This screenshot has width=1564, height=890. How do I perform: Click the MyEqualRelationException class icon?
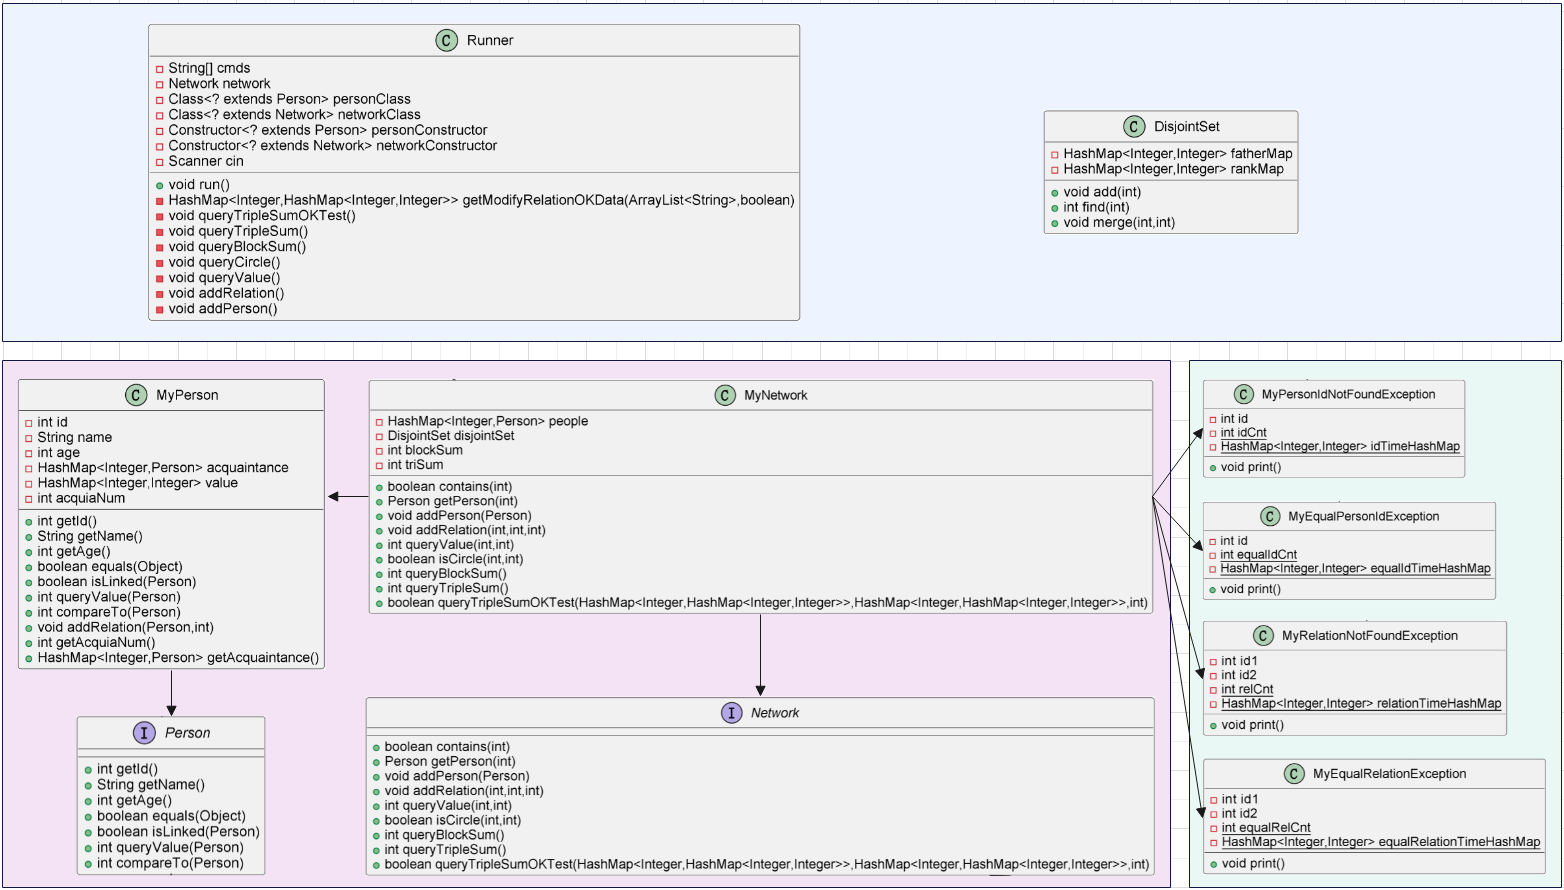point(1294,774)
